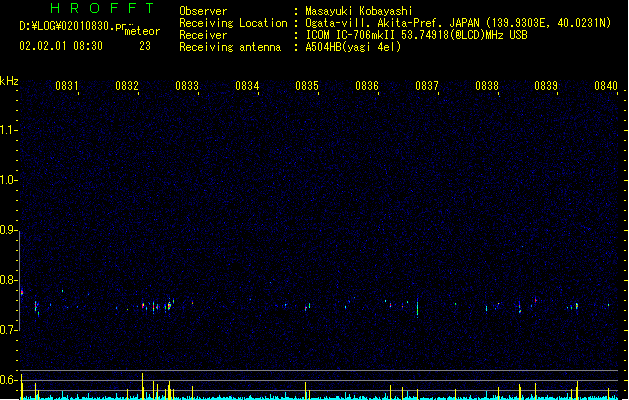Click the 0839 time marker
Image resolution: width=629 pixels, height=400 pixels.
(546, 86)
